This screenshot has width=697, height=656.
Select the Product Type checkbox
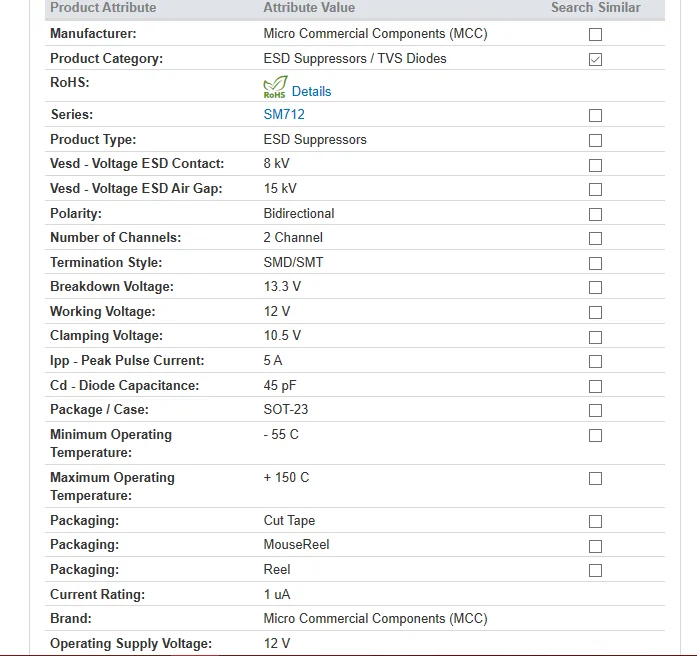[595, 140]
